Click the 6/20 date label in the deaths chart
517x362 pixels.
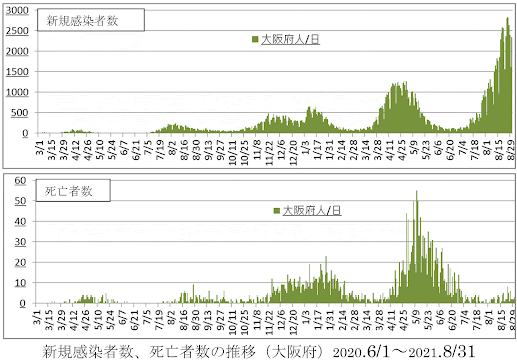click(x=453, y=320)
